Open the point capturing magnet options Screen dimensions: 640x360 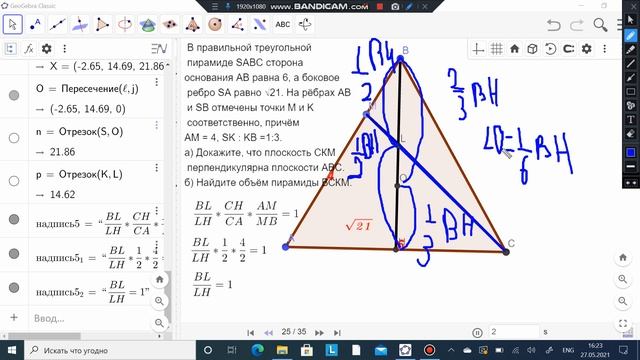tap(569, 49)
